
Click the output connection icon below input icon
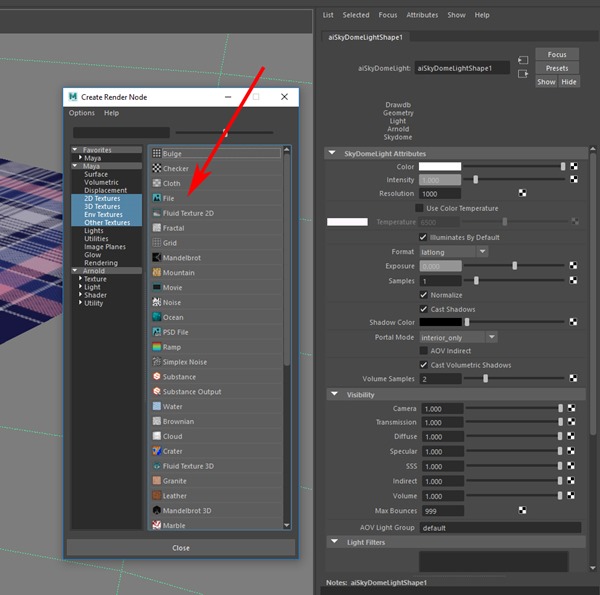click(523, 74)
